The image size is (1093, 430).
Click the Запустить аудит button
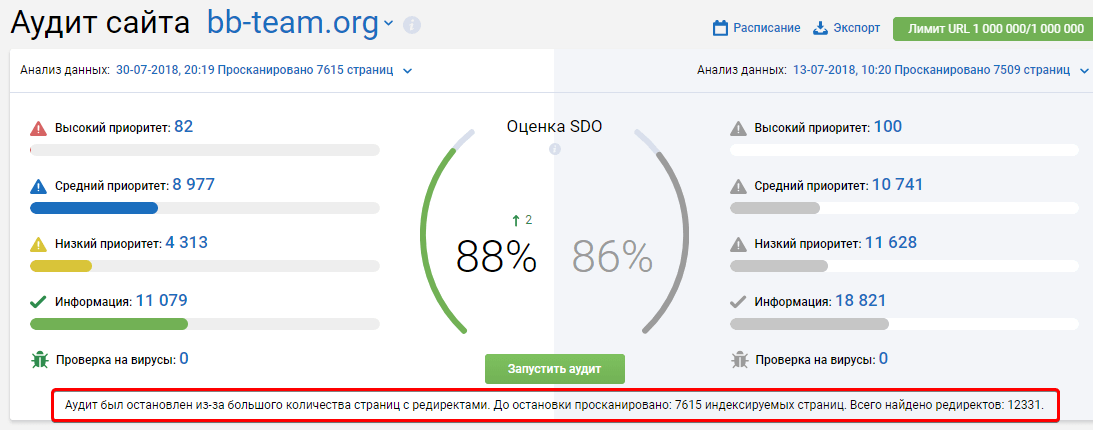point(555,369)
